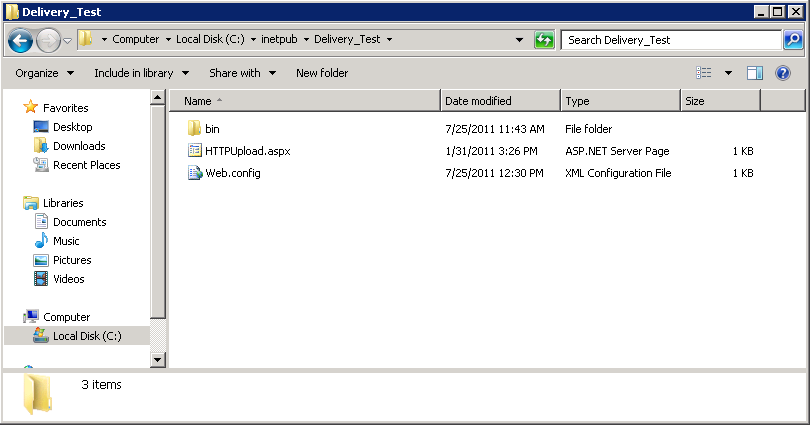The width and height of the screenshot is (810, 425).
Task: Expand the address bar history dropdown
Action: click(520, 40)
